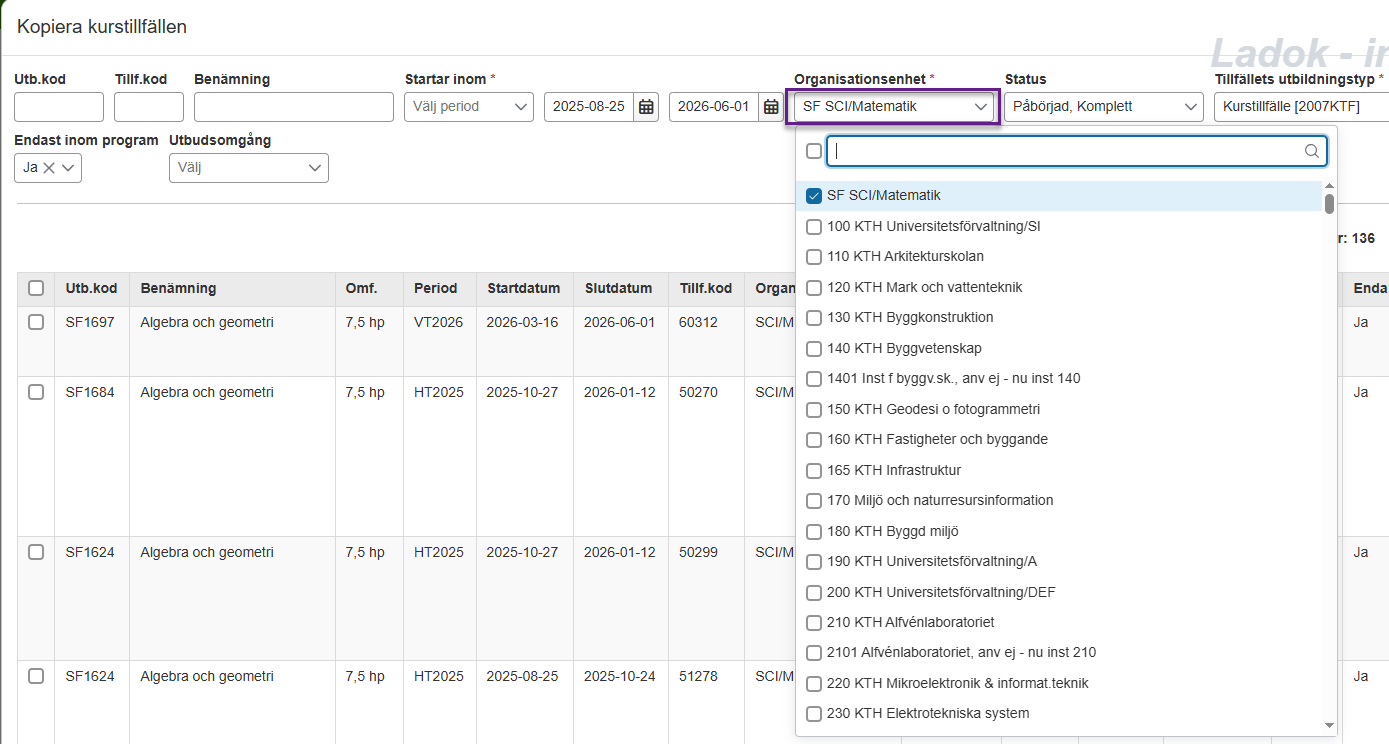Screen dimensions: 1389x744
Task: Click scroll-down arrow in organisation list
Action: [x=1329, y=725]
